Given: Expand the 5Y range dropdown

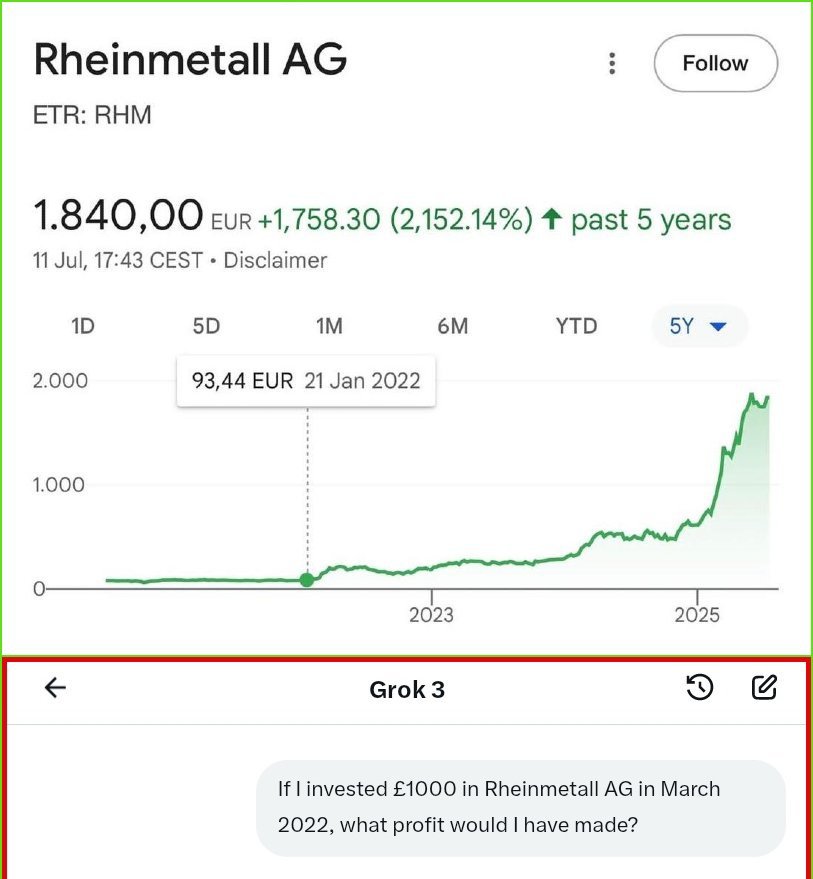Looking at the screenshot, I should pos(699,326).
